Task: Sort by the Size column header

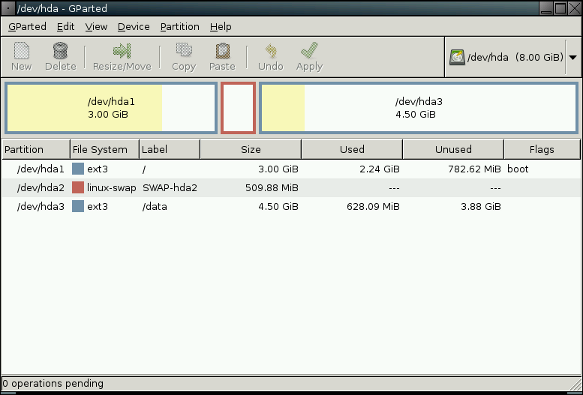Action: coord(251,150)
